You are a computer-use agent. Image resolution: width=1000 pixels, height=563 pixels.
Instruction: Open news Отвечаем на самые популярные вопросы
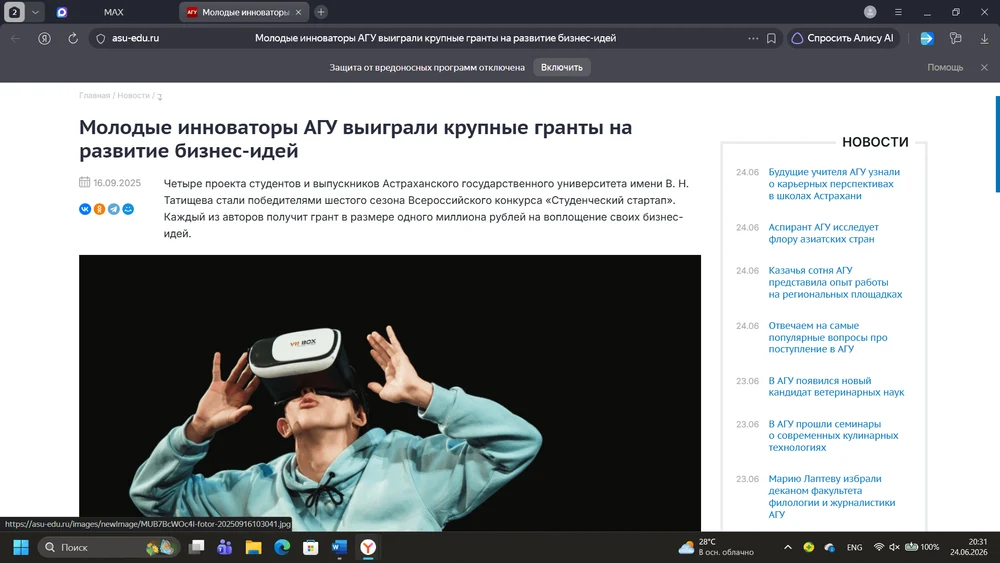828,337
